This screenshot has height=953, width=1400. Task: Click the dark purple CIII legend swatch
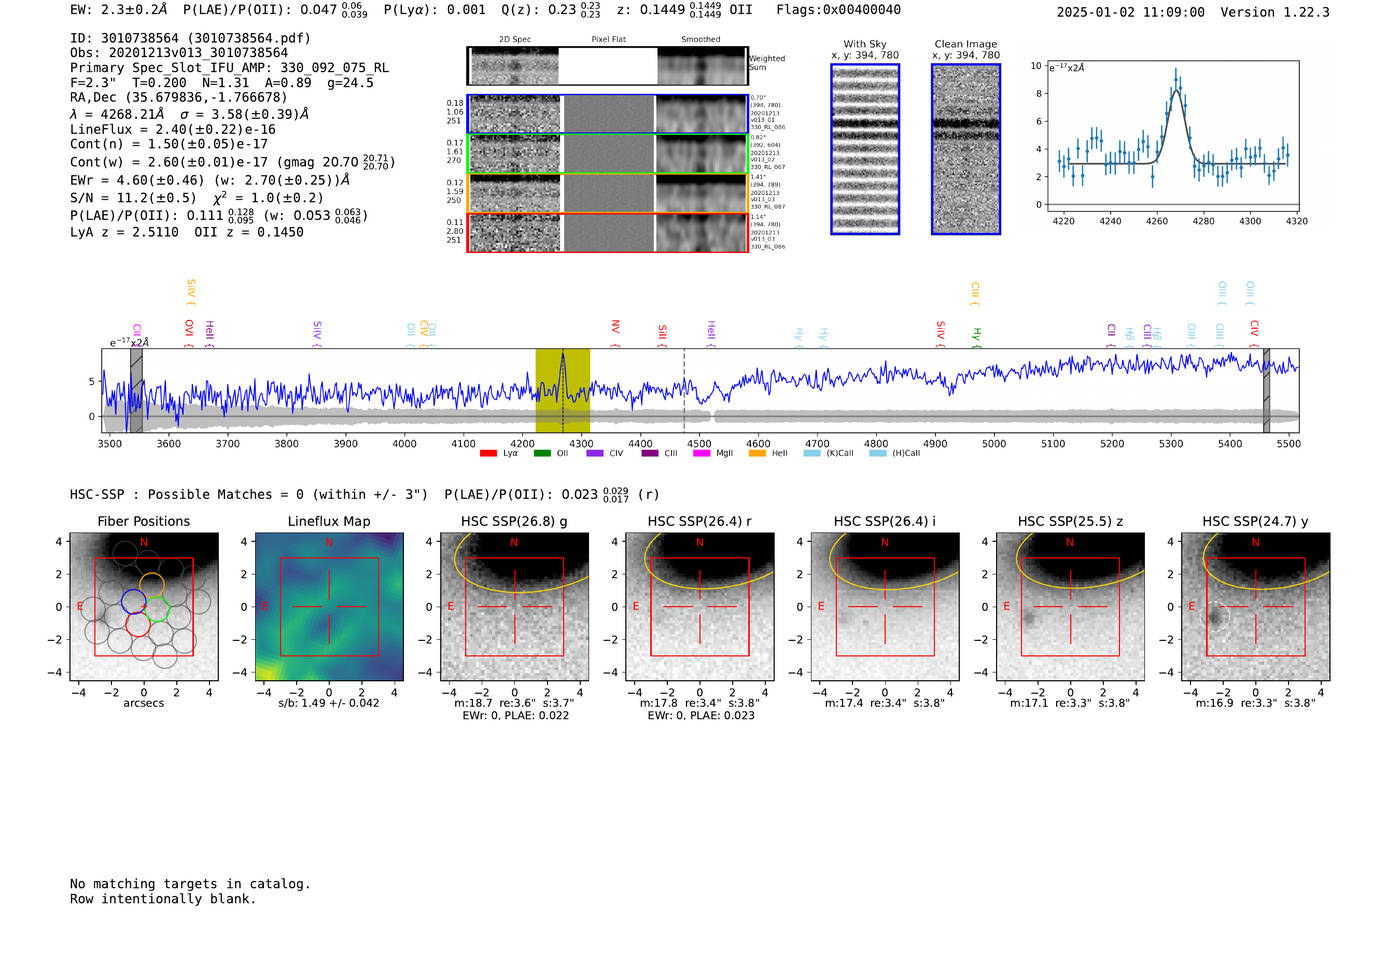point(650,453)
